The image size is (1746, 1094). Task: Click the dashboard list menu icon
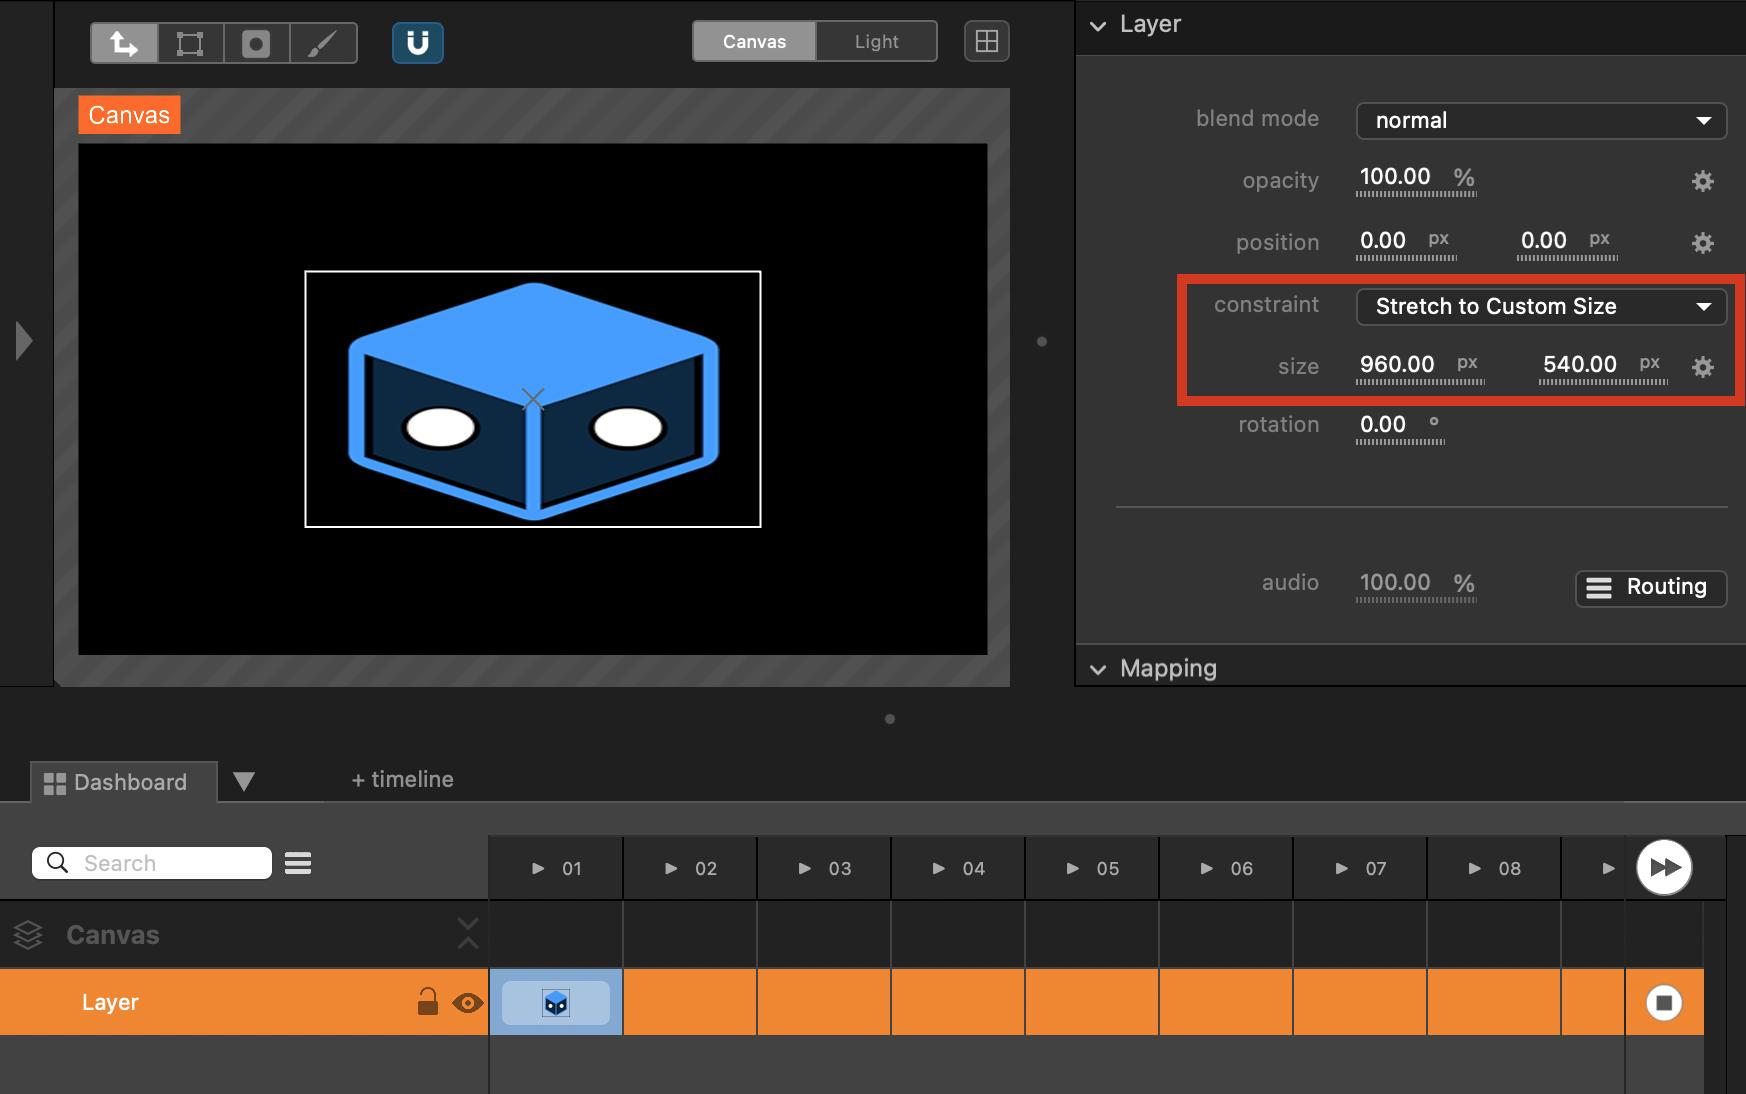pos(298,863)
